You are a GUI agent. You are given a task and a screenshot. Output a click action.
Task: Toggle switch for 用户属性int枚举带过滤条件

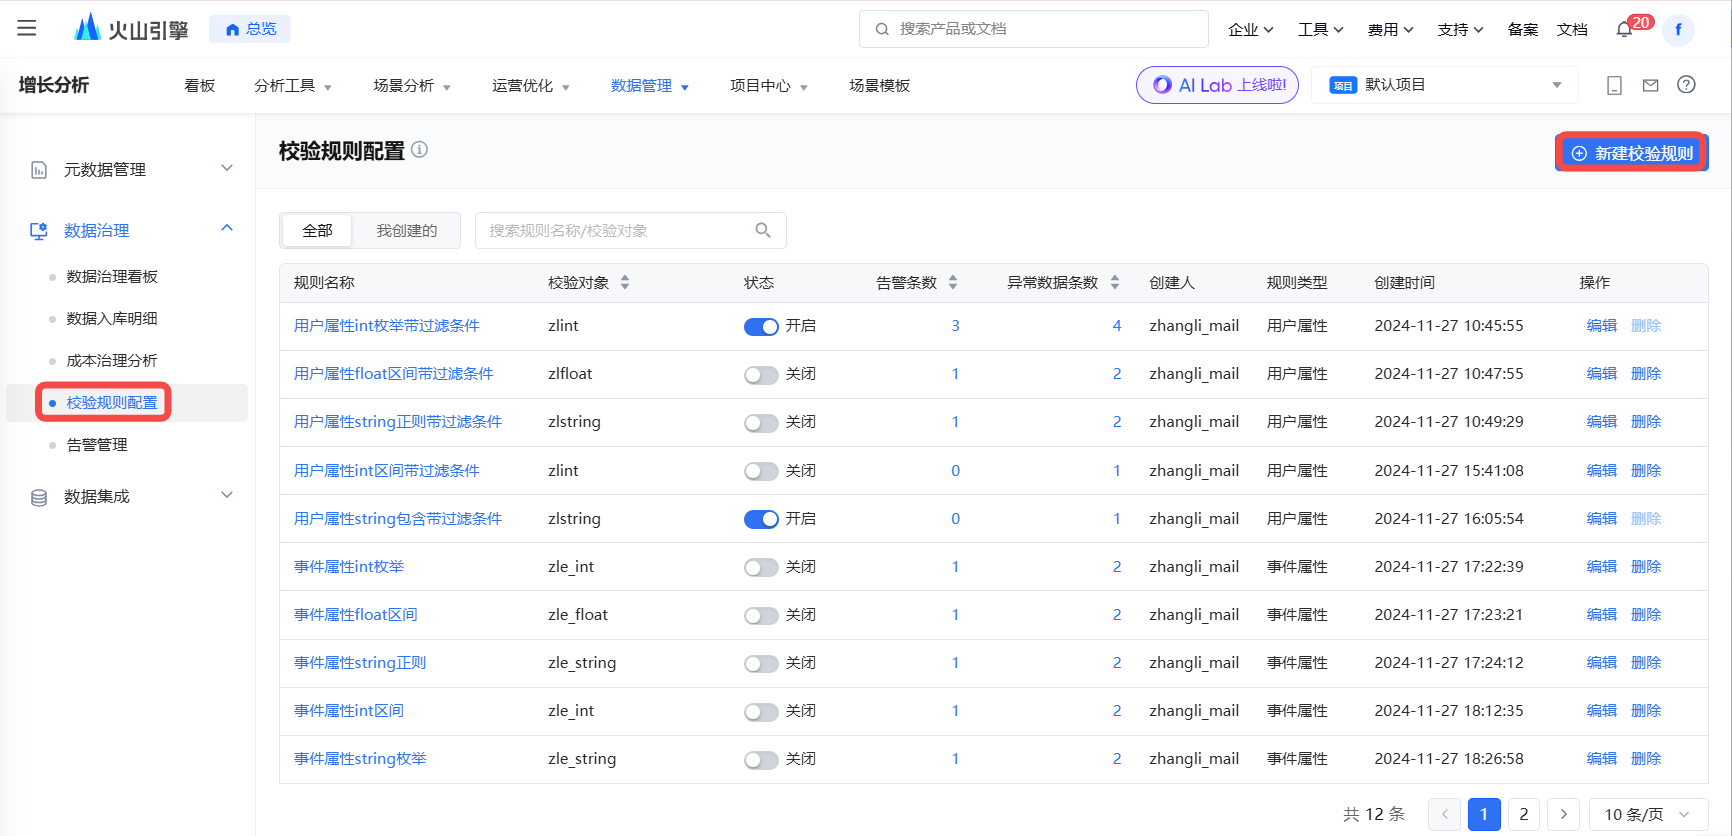click(761, 326)
